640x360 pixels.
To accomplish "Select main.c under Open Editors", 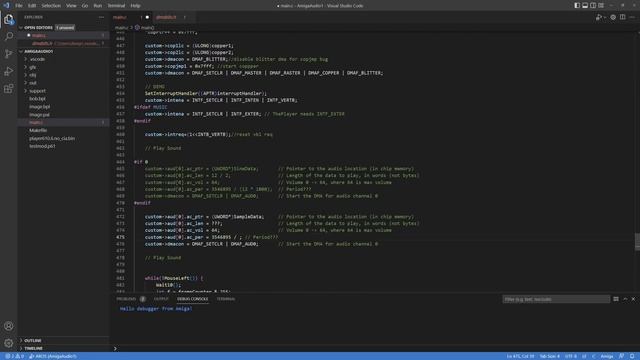I will (64, 36).
